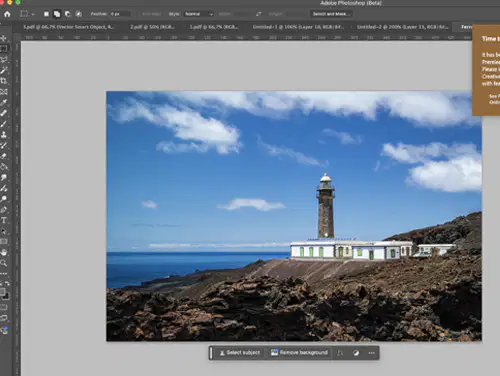Click the Feather value field
Screen dimensions: 500x376
pyautogui.click(x=120, y=14)
